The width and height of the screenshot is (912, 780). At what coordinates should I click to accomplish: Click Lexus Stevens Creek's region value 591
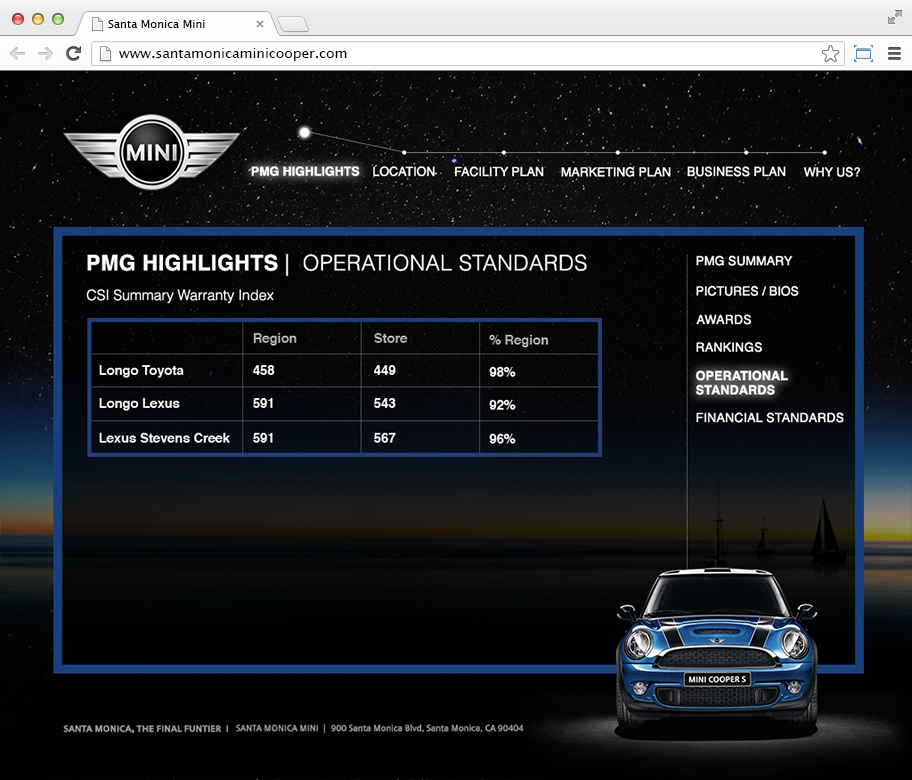(263, 438)
